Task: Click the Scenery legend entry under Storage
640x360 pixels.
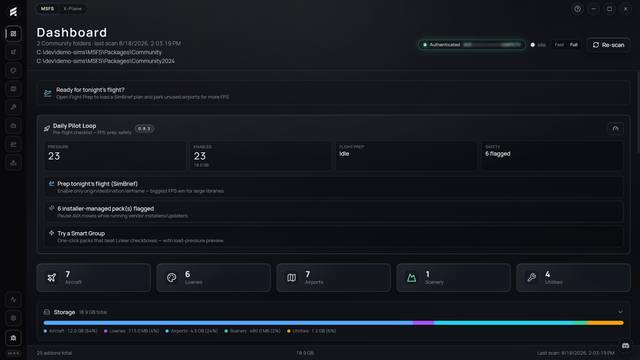Action: [x=253, y=331]
